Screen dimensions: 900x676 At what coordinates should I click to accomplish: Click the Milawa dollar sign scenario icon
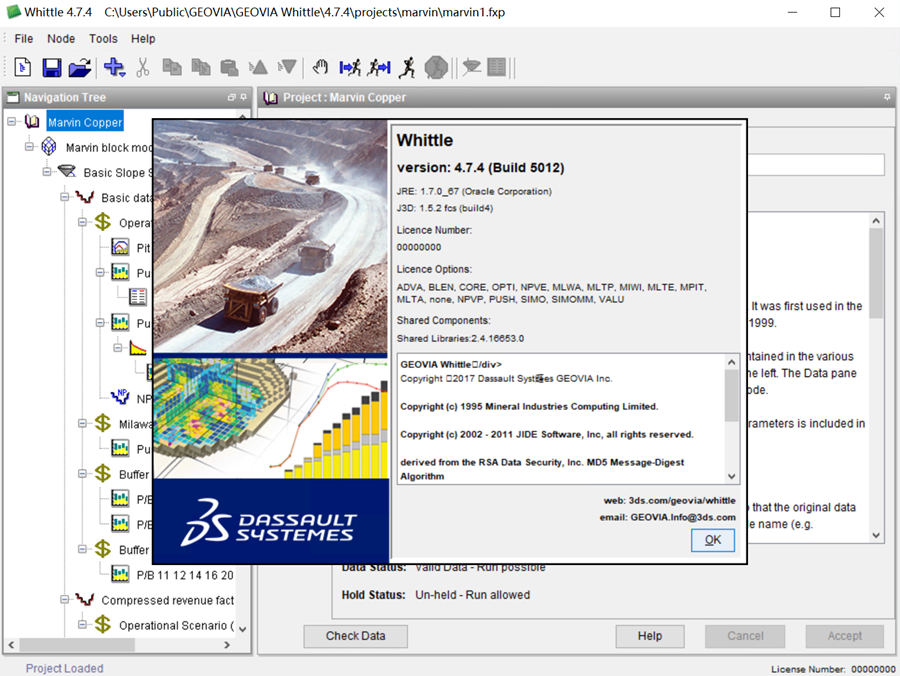102,423
